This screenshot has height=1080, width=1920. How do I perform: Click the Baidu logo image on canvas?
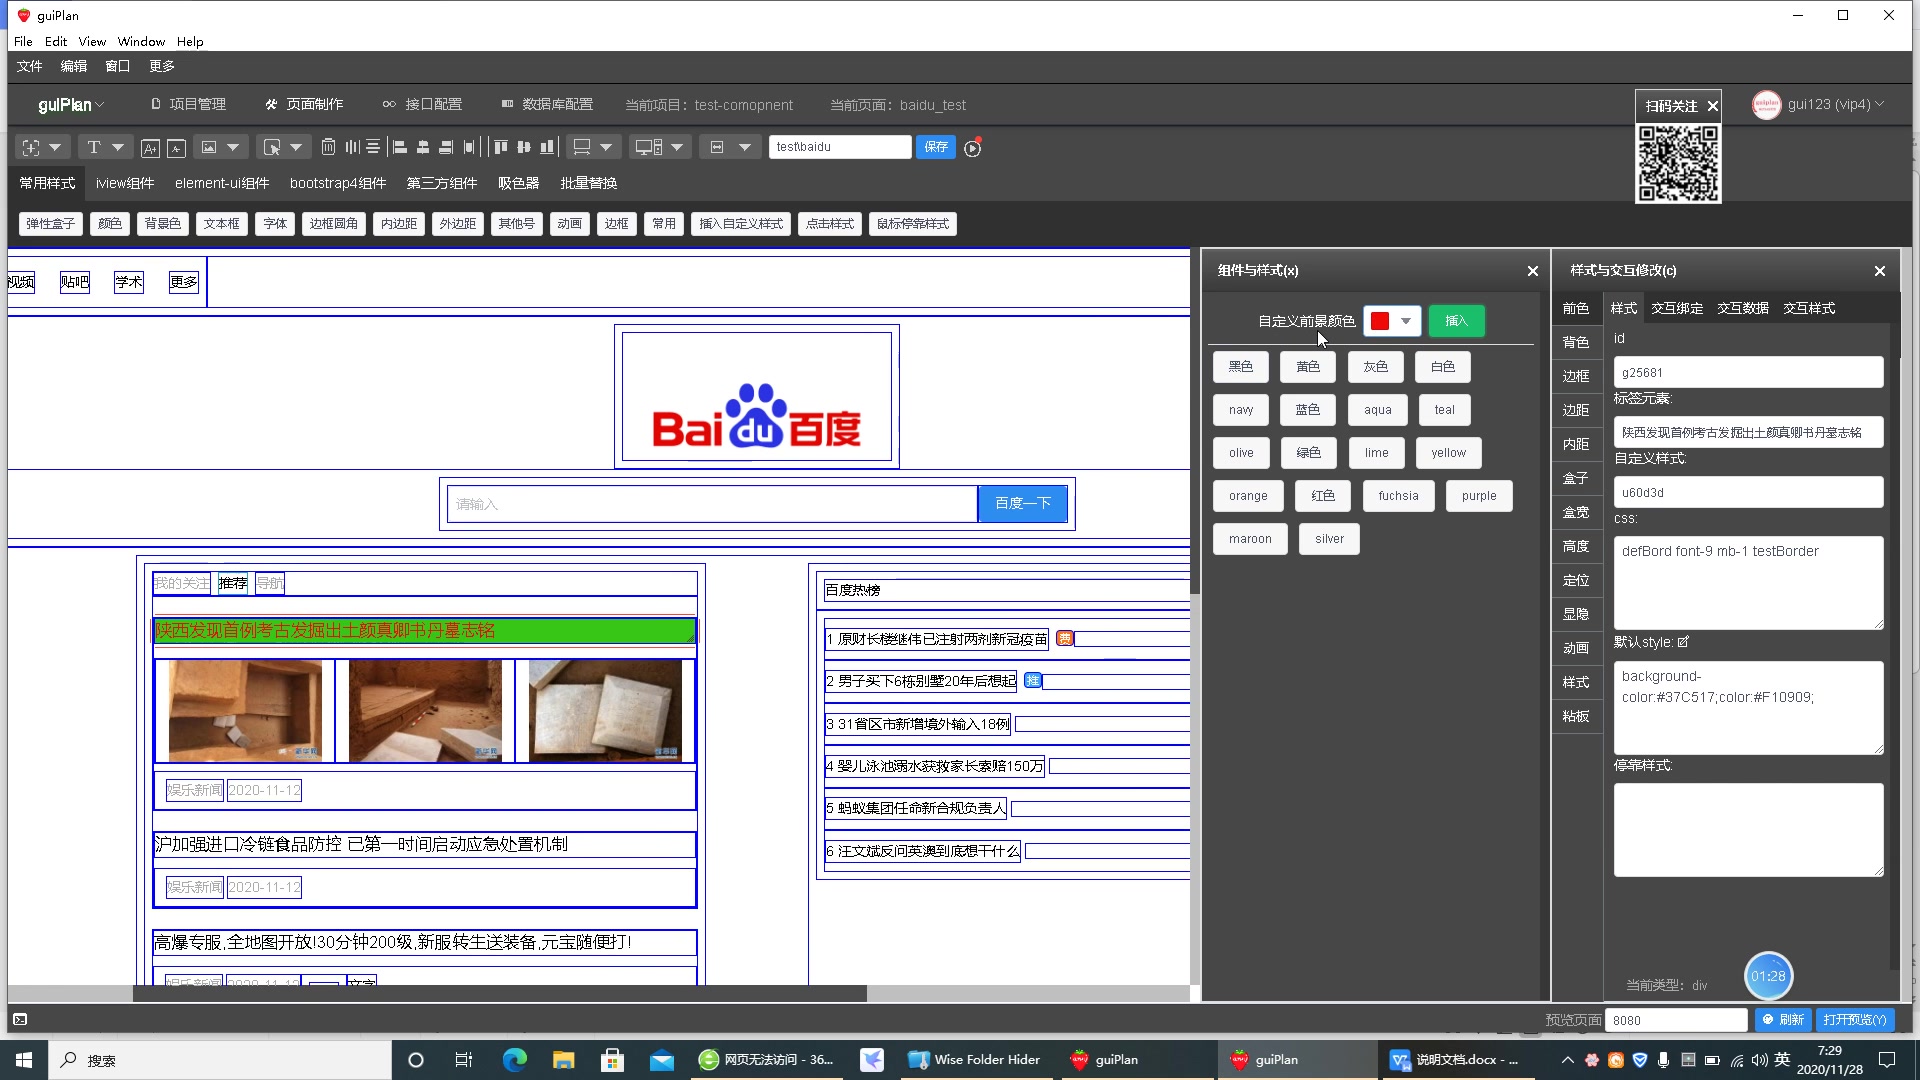point(757,397)
